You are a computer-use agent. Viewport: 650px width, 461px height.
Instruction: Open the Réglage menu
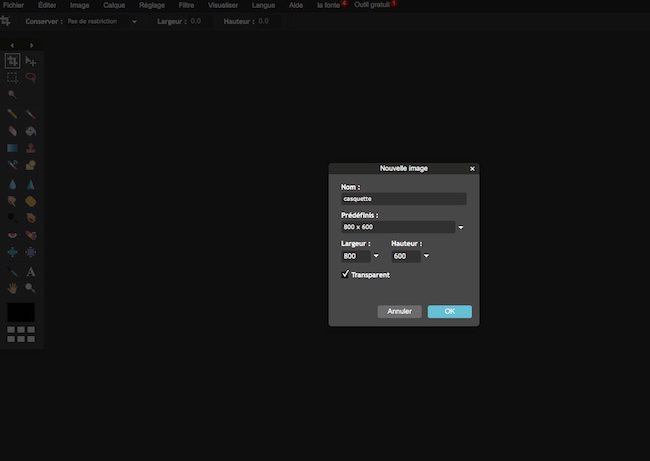[x=152, y=5]
